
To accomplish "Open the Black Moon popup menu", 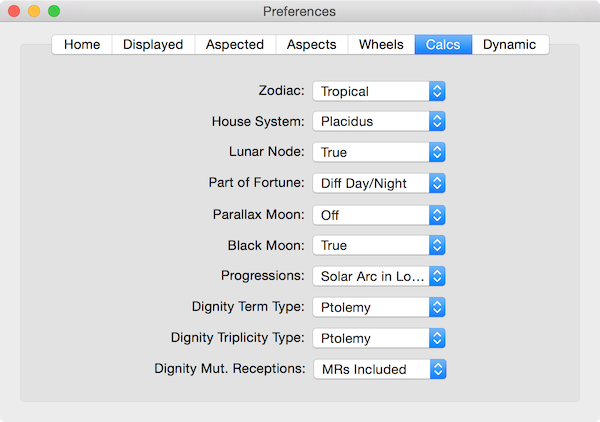I will (x=379, y=245).
